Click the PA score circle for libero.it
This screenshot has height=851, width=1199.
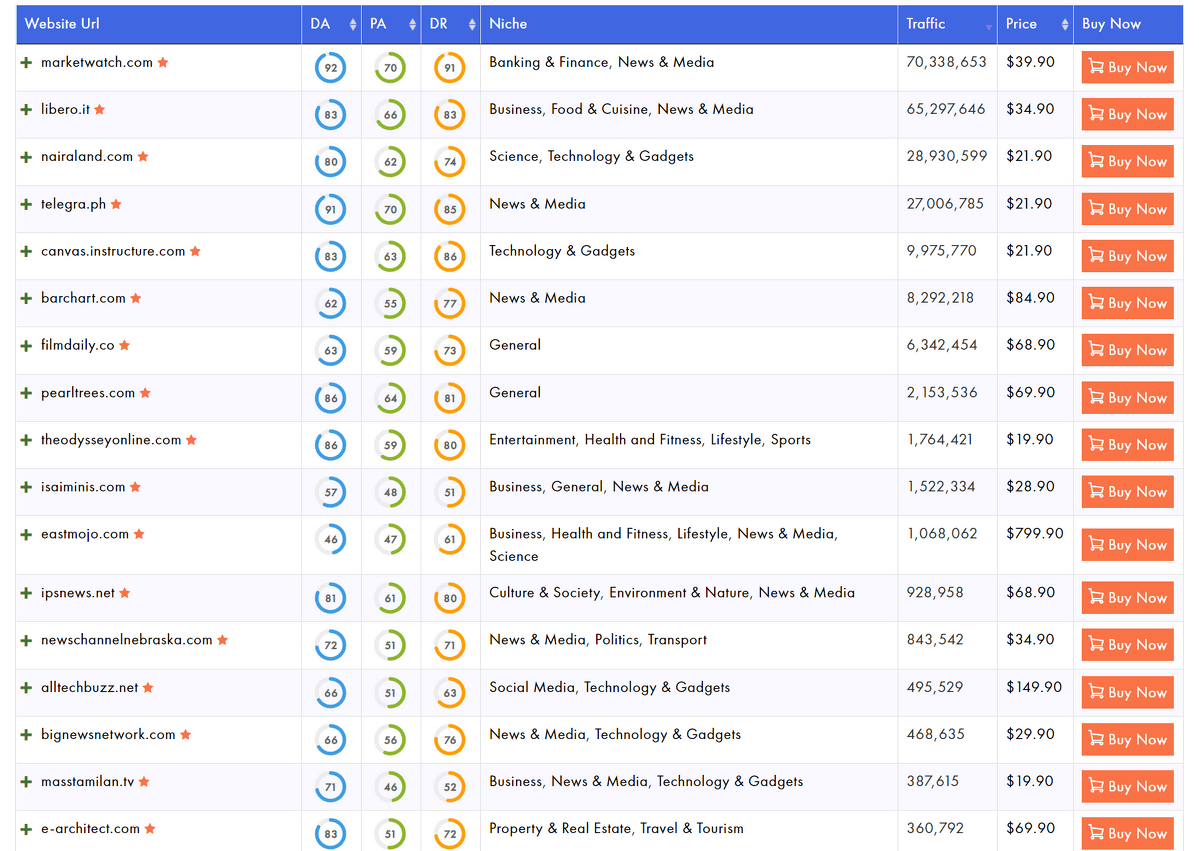pyautogui.click(x=390, y=115)
